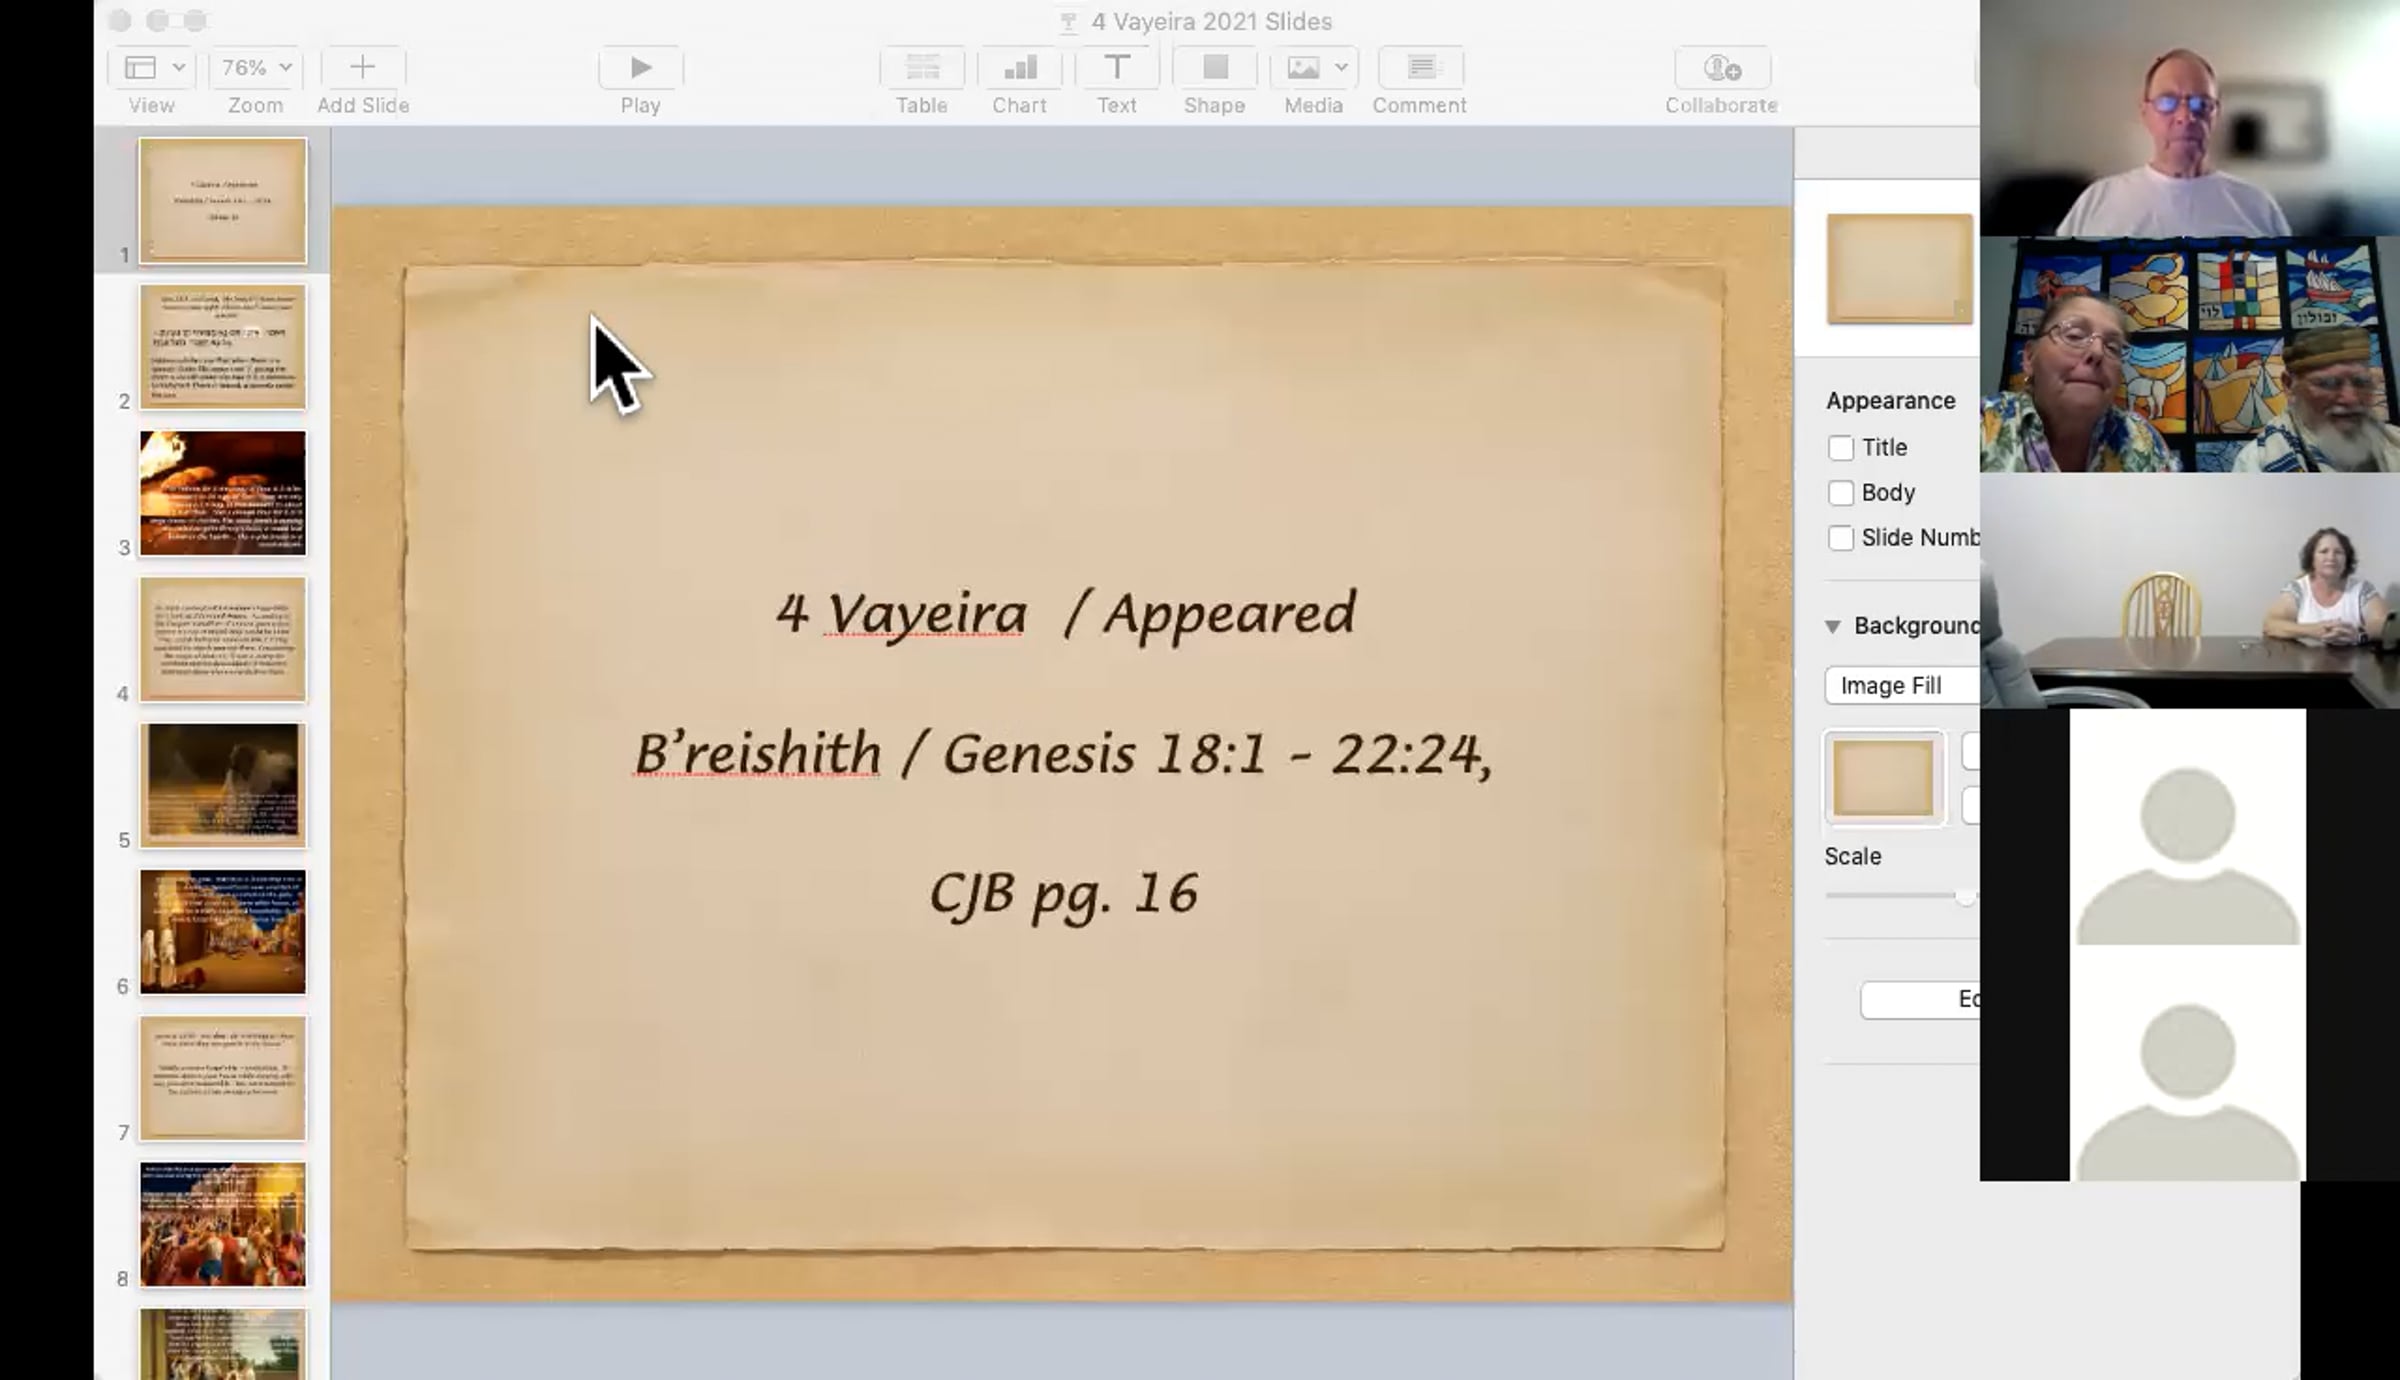
Task: Insert a Table from the toolbar
Action: 921,68
